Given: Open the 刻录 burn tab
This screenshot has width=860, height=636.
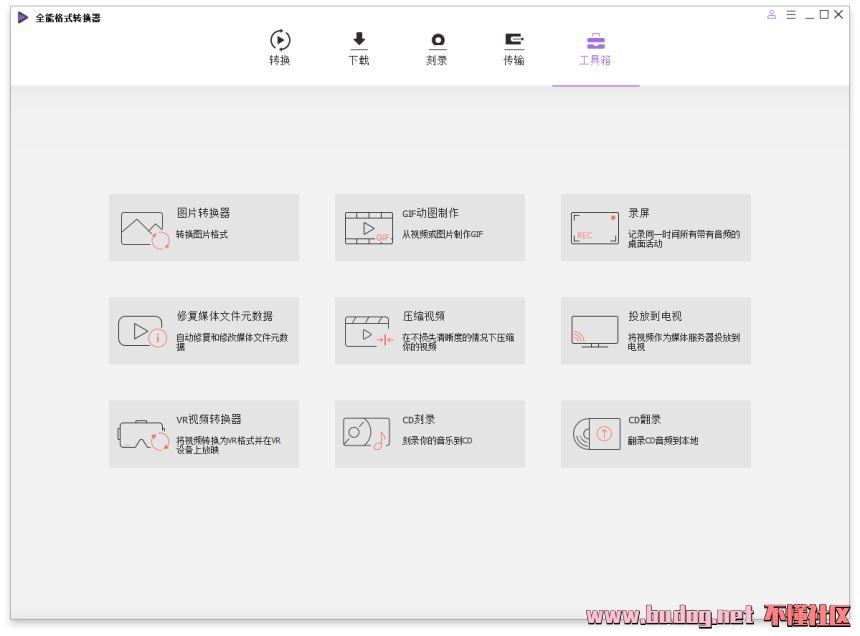Looking at the screenshot, I should tap(436, 48).
